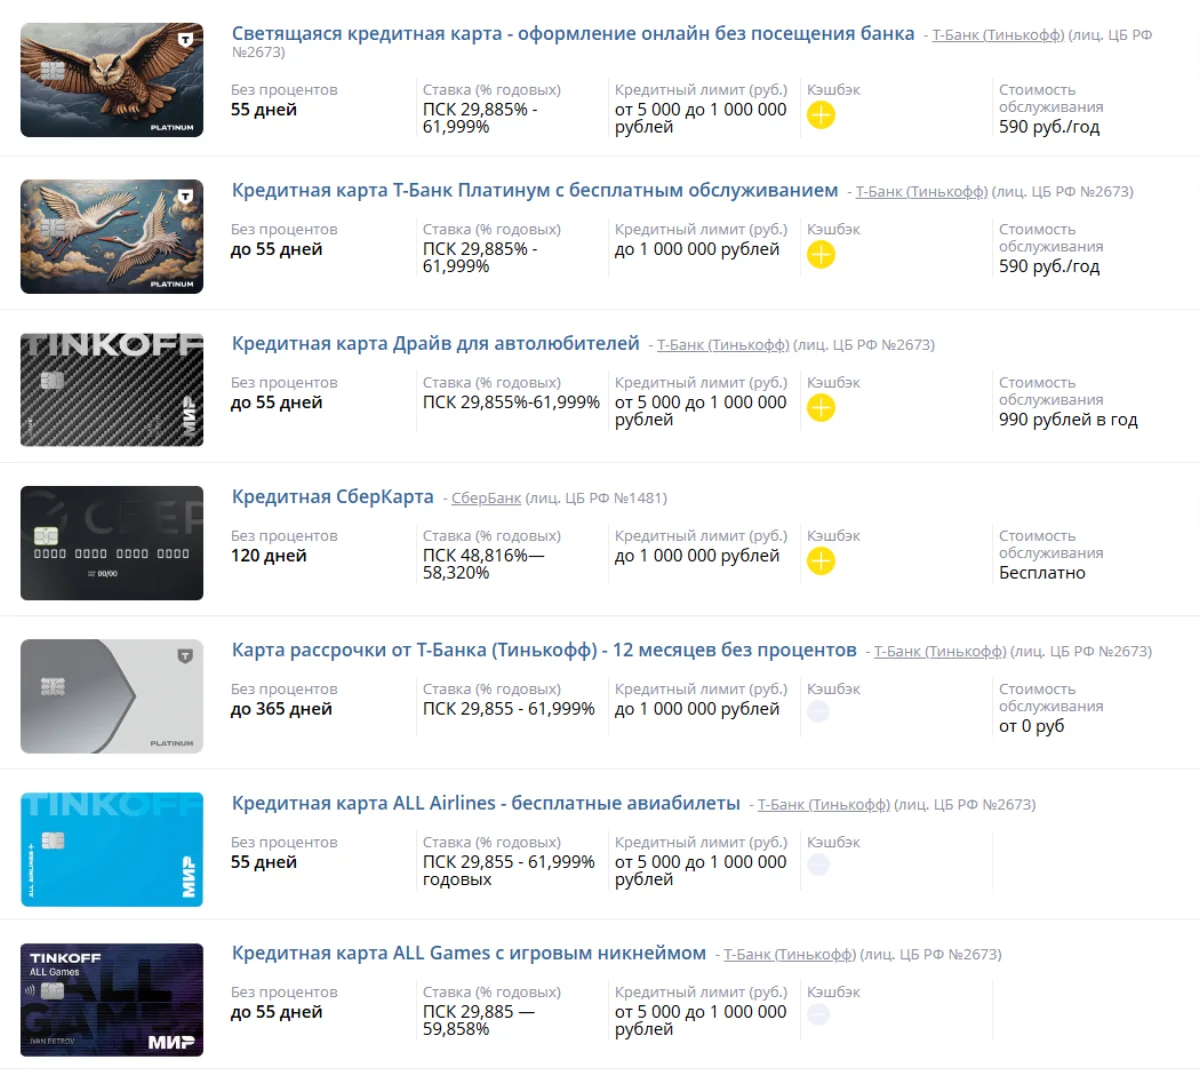Open 'Карта рассрочки от Т-Банка' title link
Image resolution: width=1200 pixels, height=1076 pixels.
[x=544, y=650]
